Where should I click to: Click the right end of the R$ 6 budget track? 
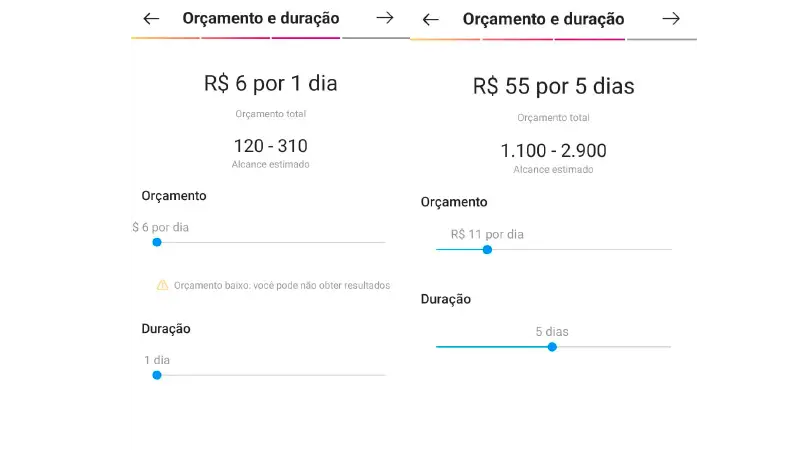383,242
